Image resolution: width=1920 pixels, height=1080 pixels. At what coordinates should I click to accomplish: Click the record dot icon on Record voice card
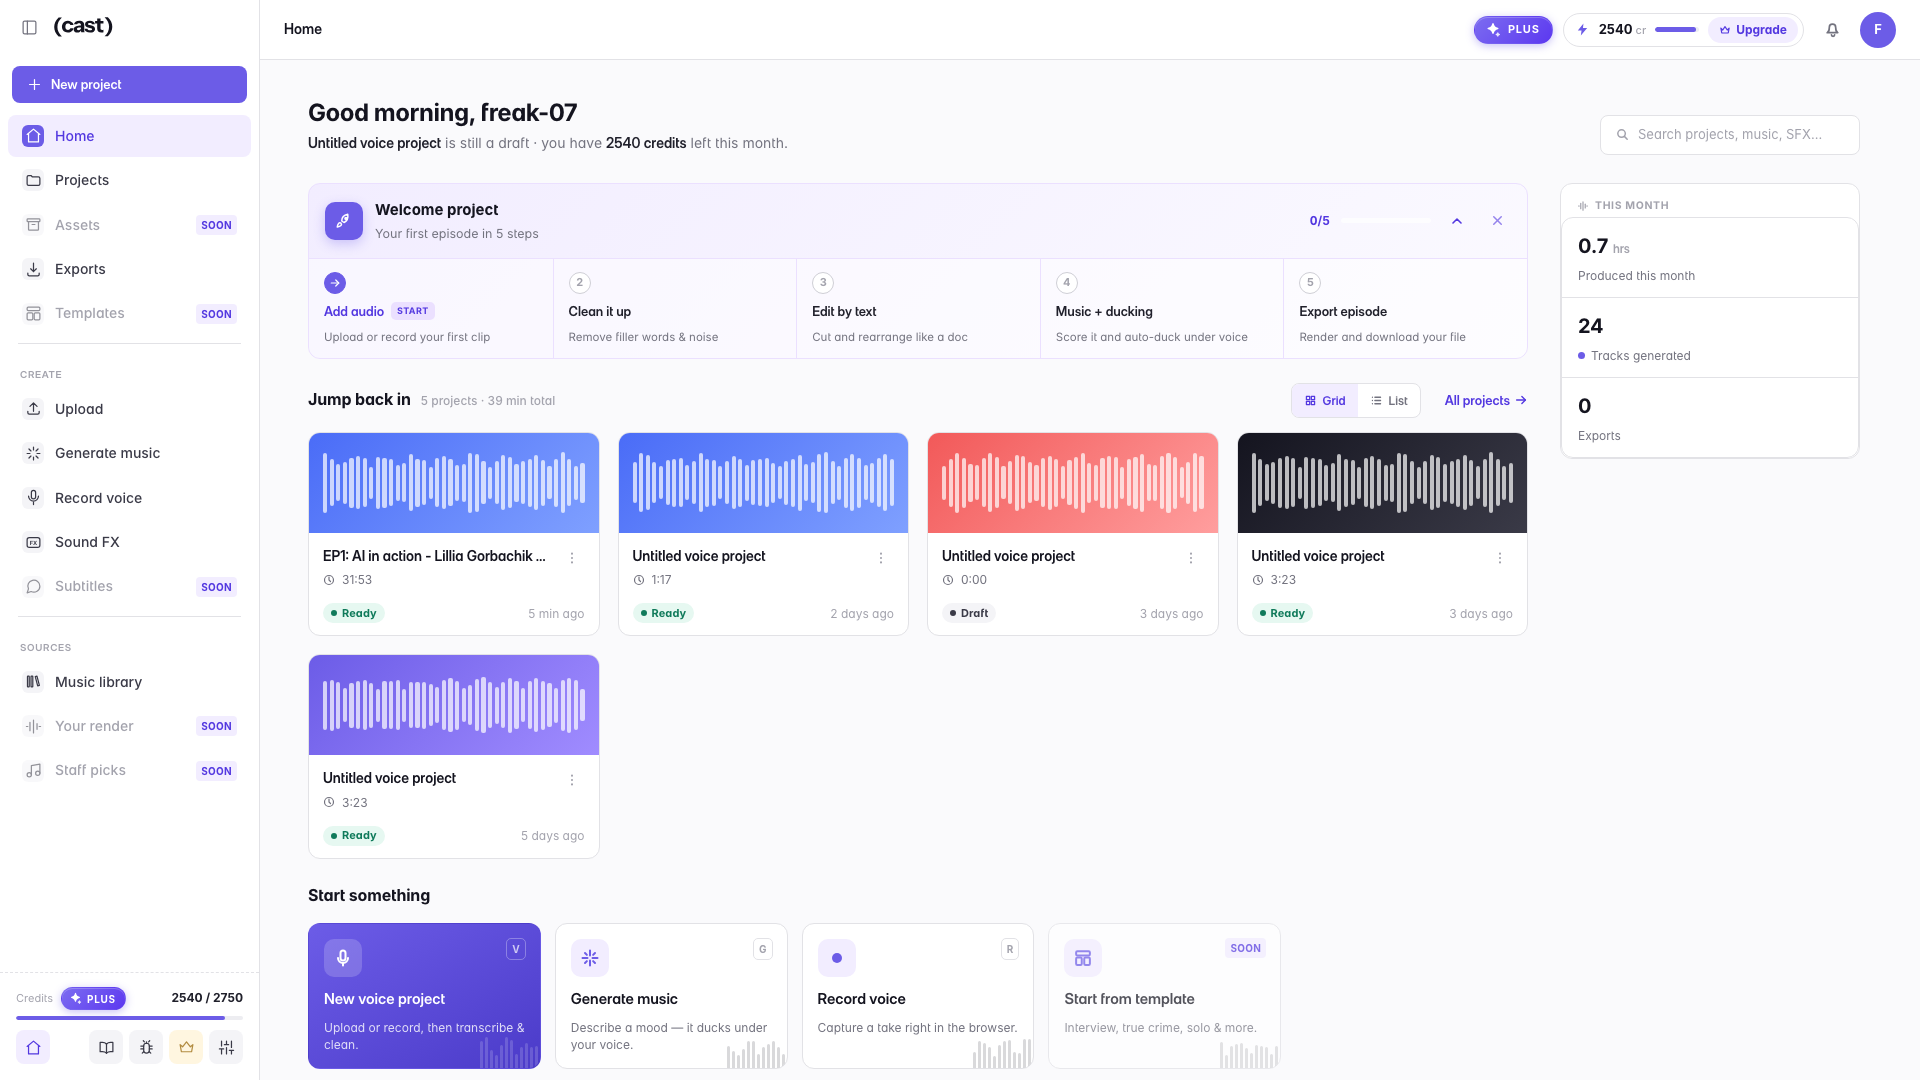pyautogui.click(x=837, y=958)
